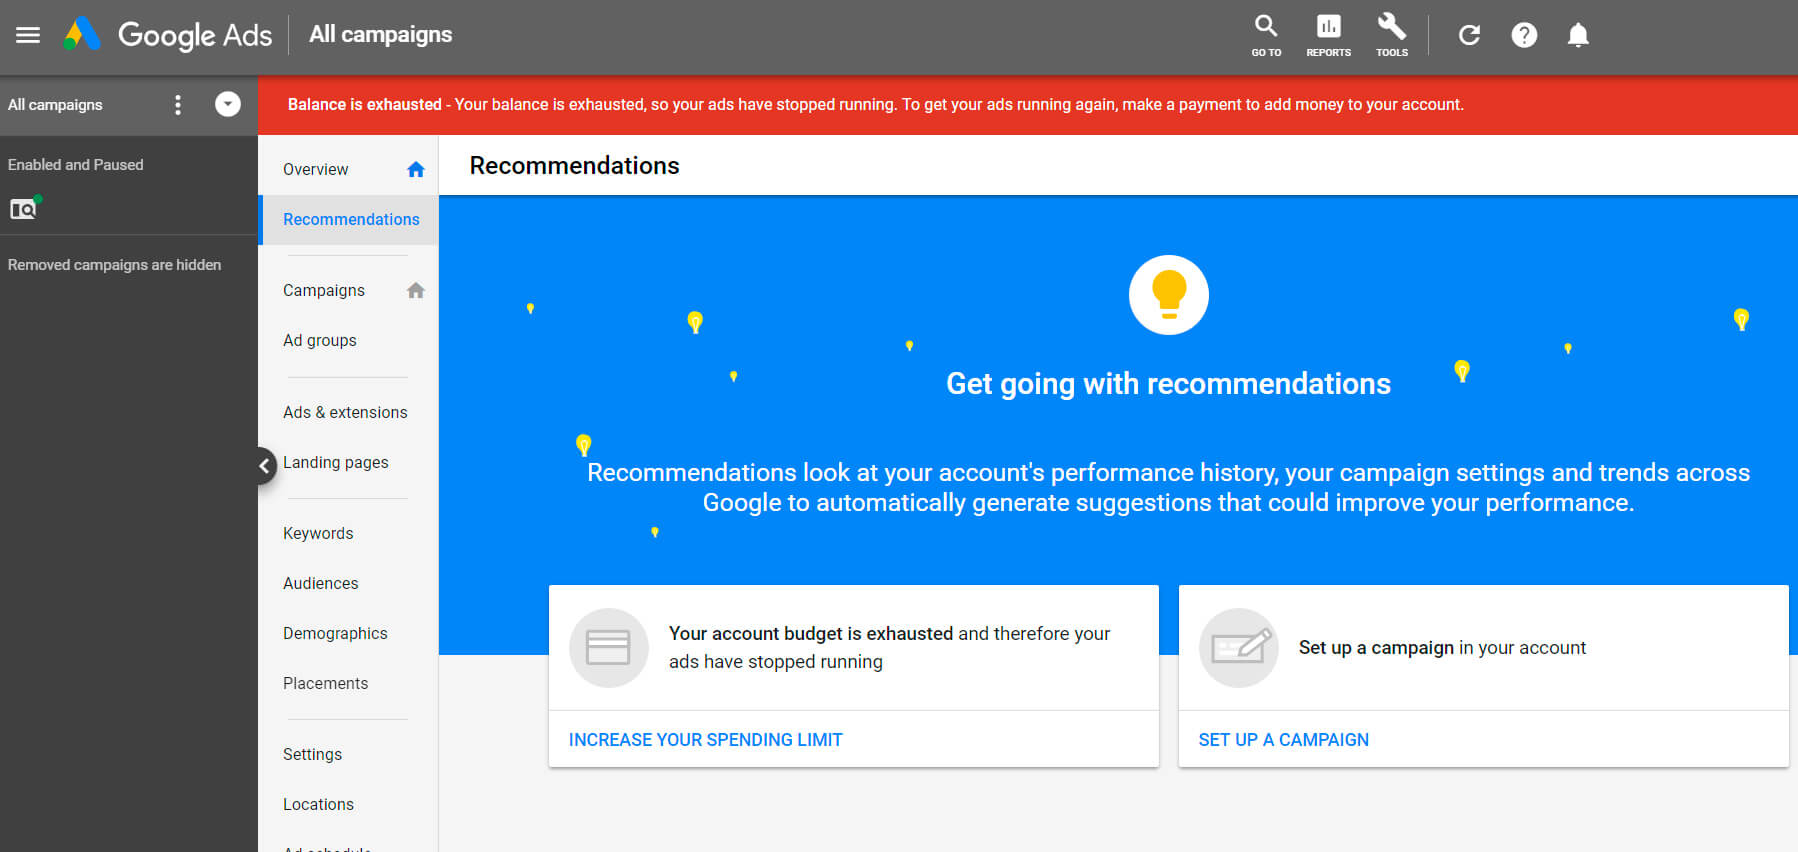Open the Help question mark icon
The height and width of the screenshot is (852, 1798).
[1524, 35]
